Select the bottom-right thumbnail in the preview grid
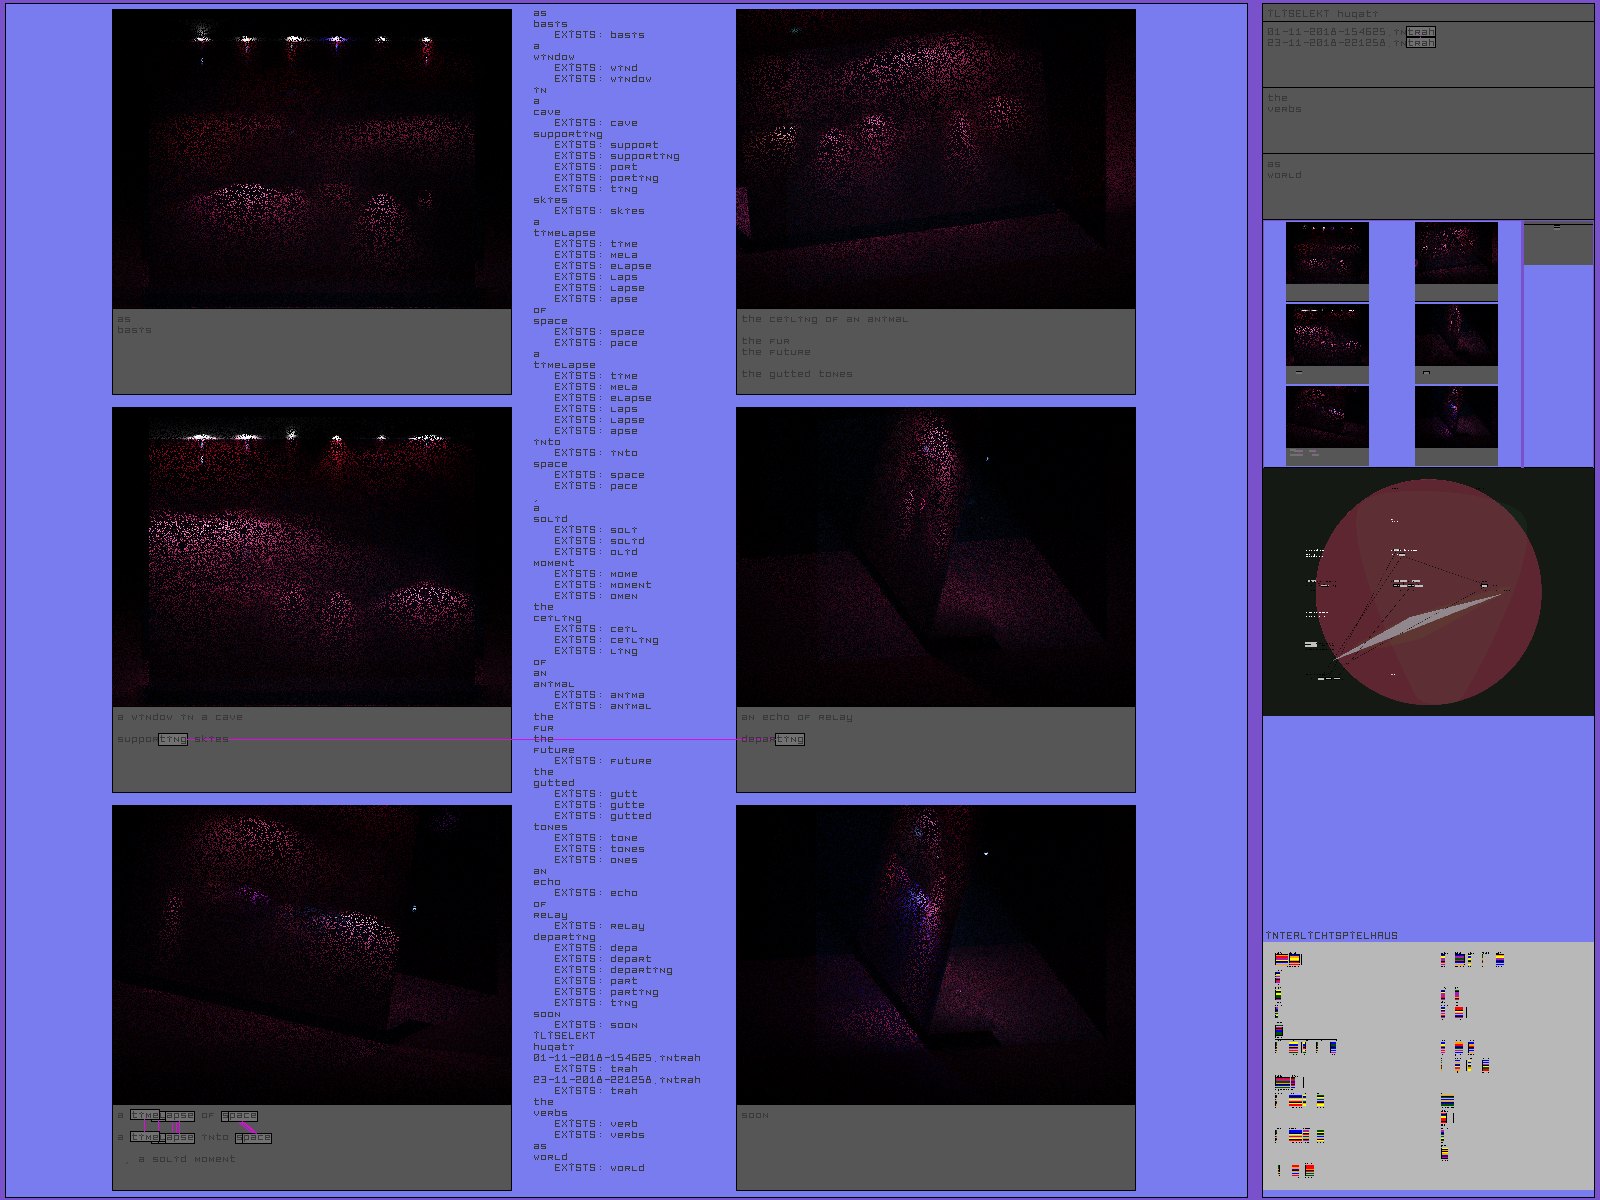 [1456, 417]
